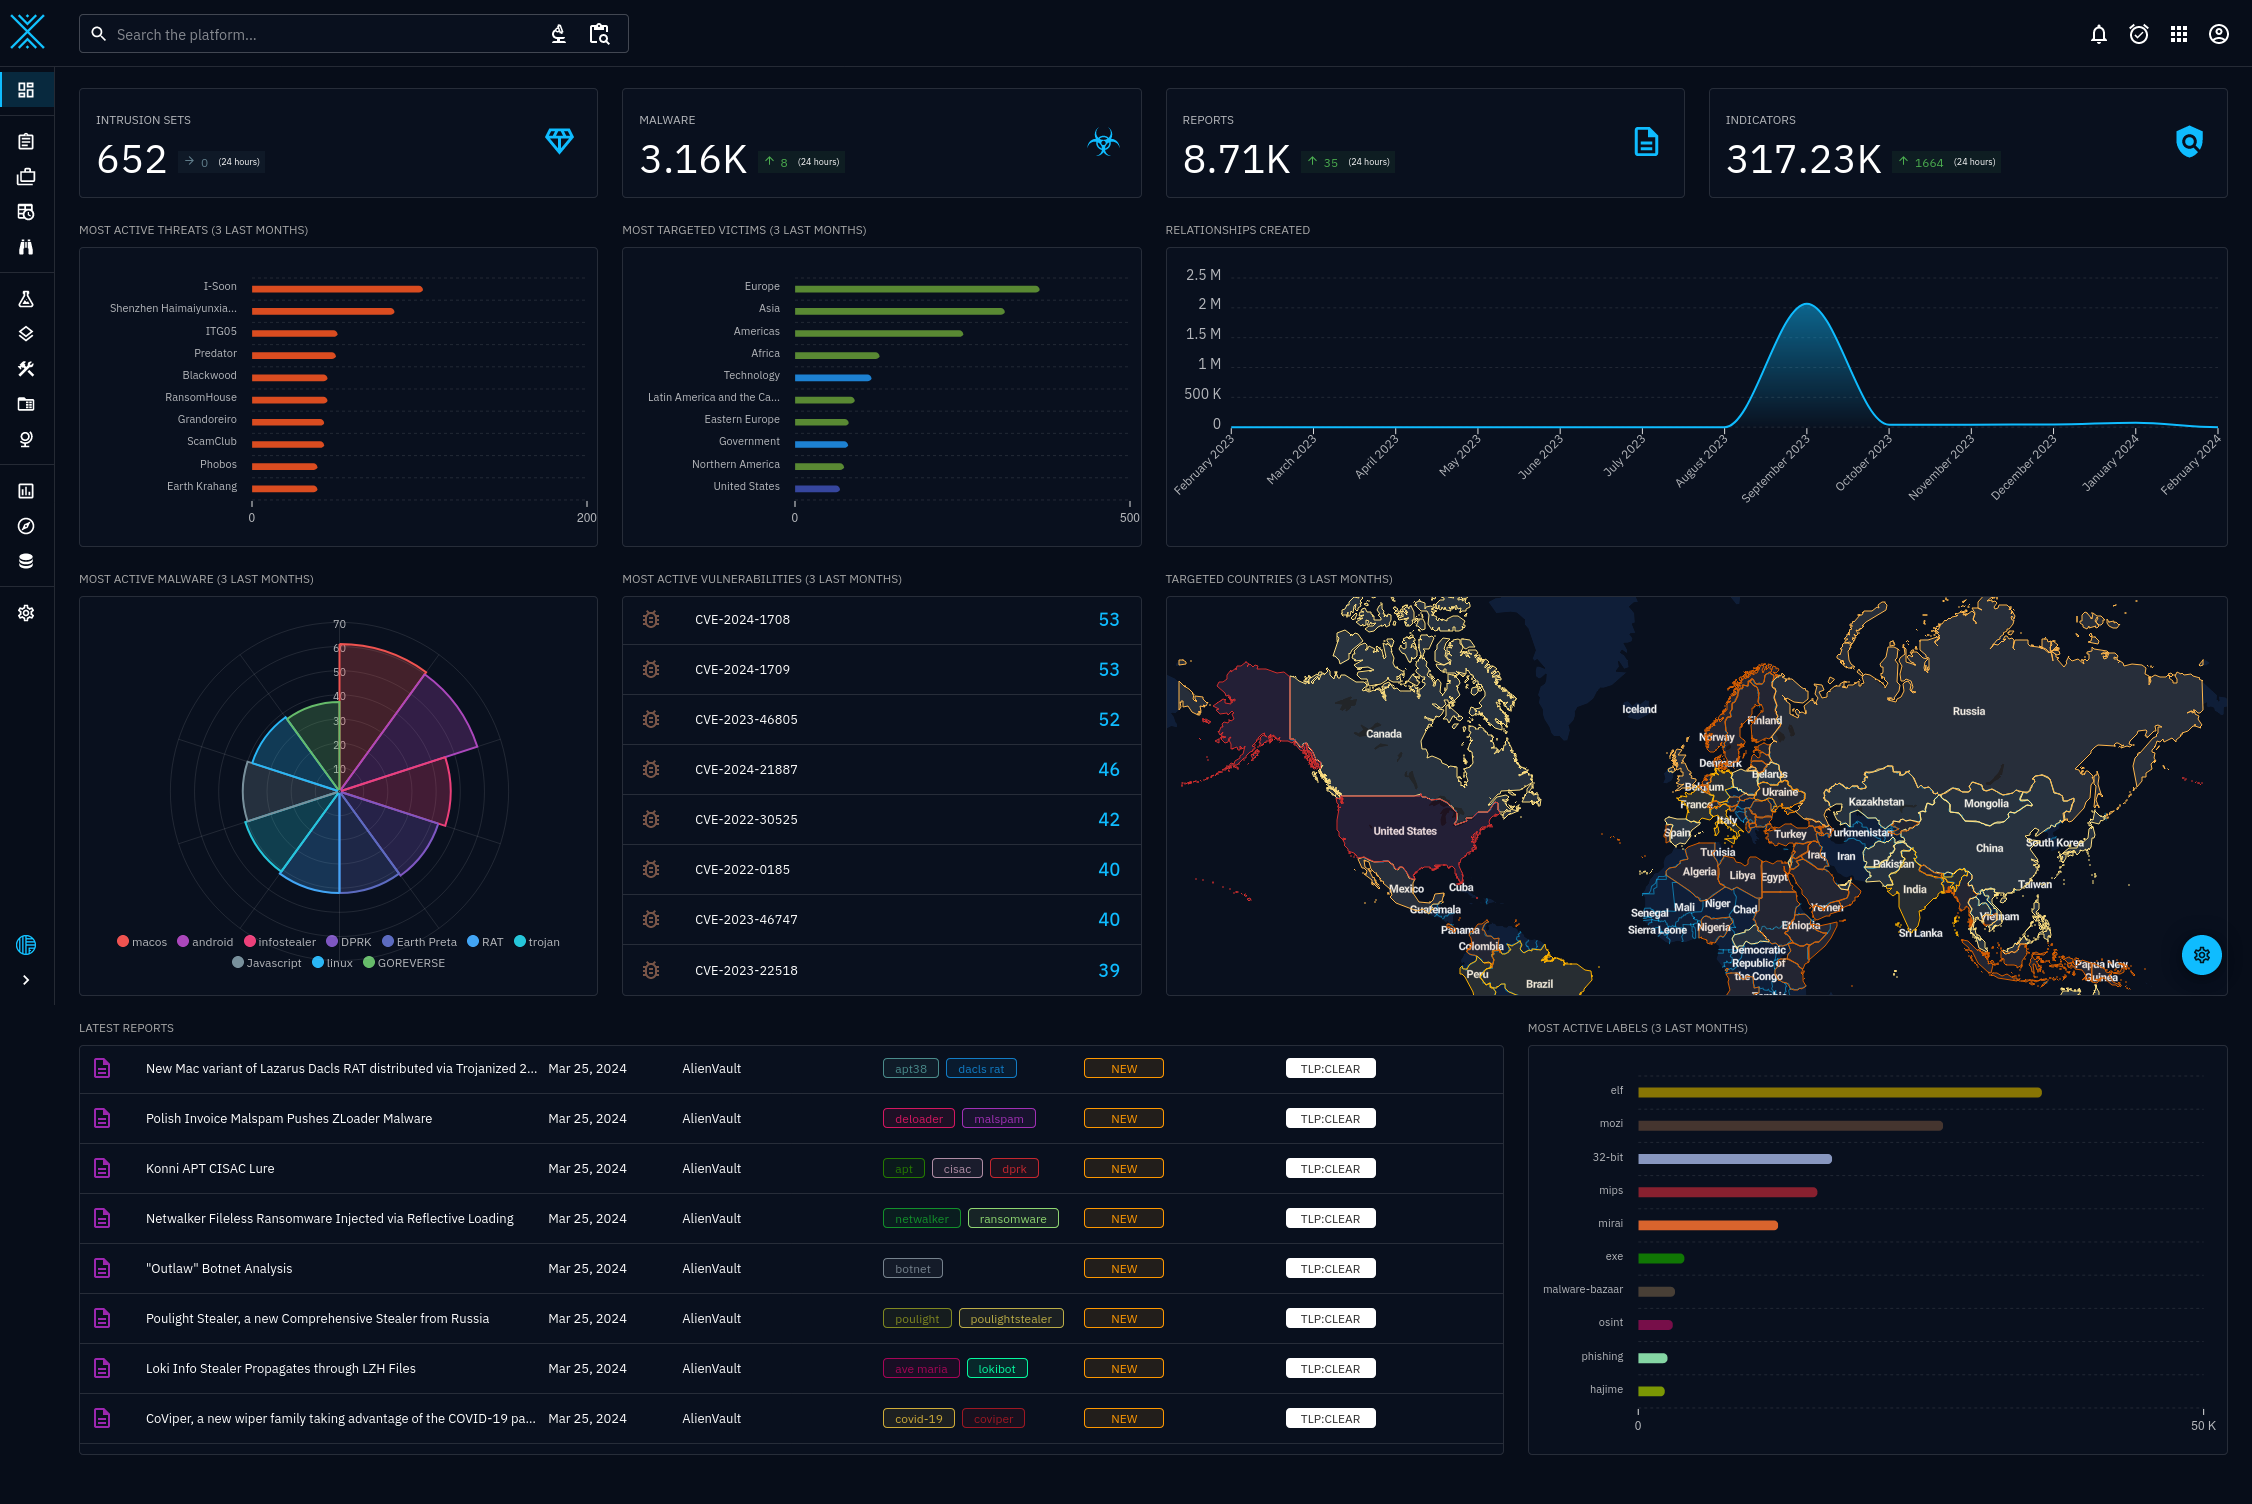This screenshot has height=1504, width=2252.
Task: Click the shield icon on Indicators card
Action: click(x=2190, y=141)
